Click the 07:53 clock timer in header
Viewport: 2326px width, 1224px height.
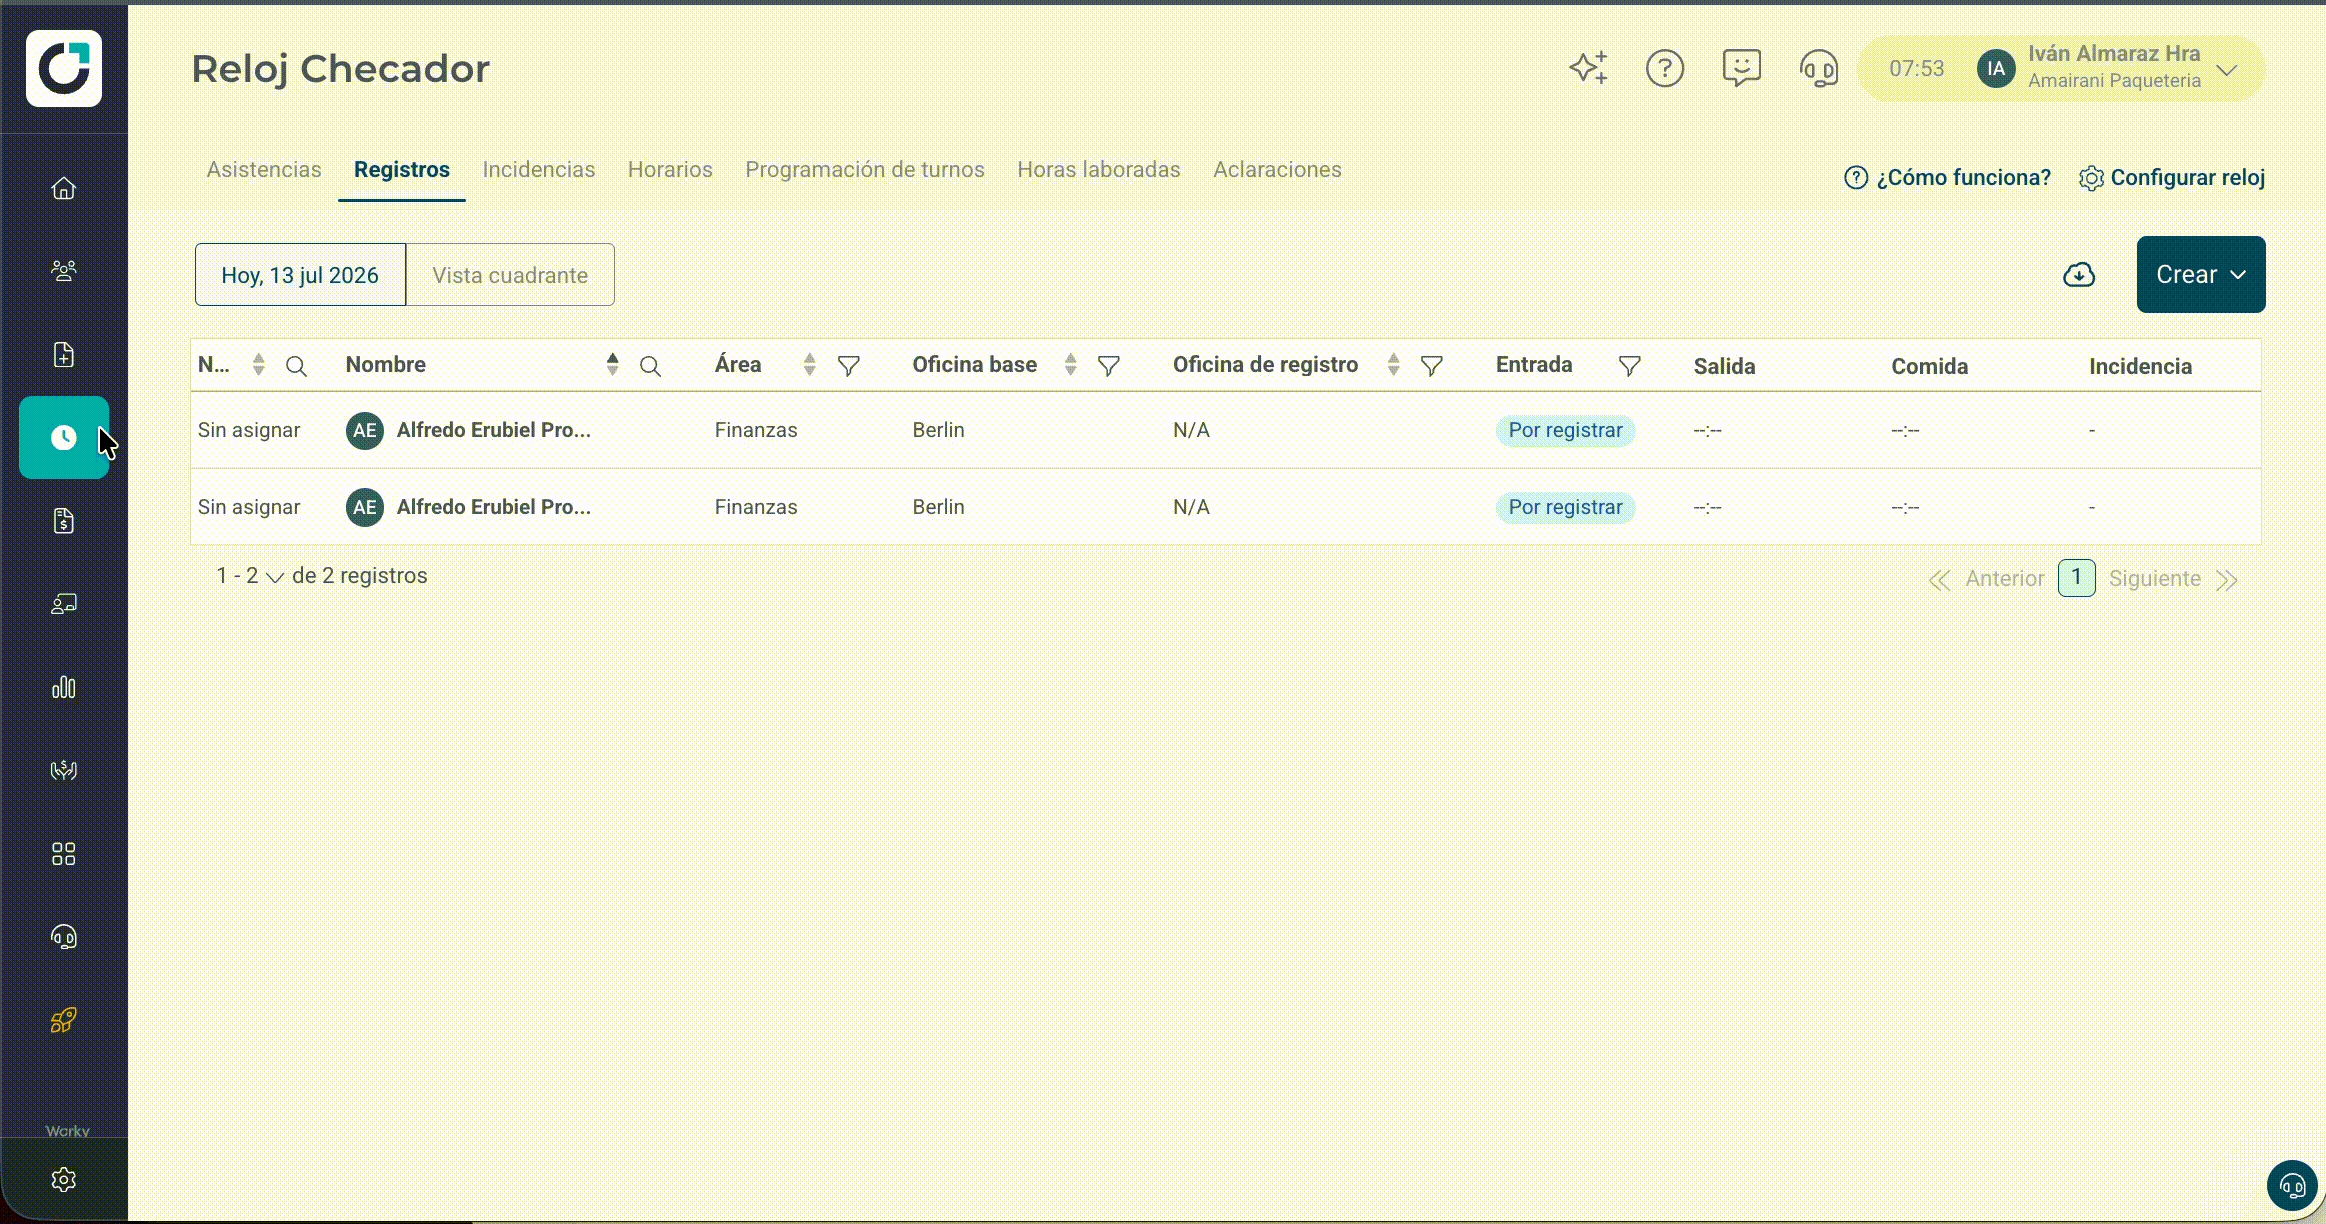point(1916,68)
